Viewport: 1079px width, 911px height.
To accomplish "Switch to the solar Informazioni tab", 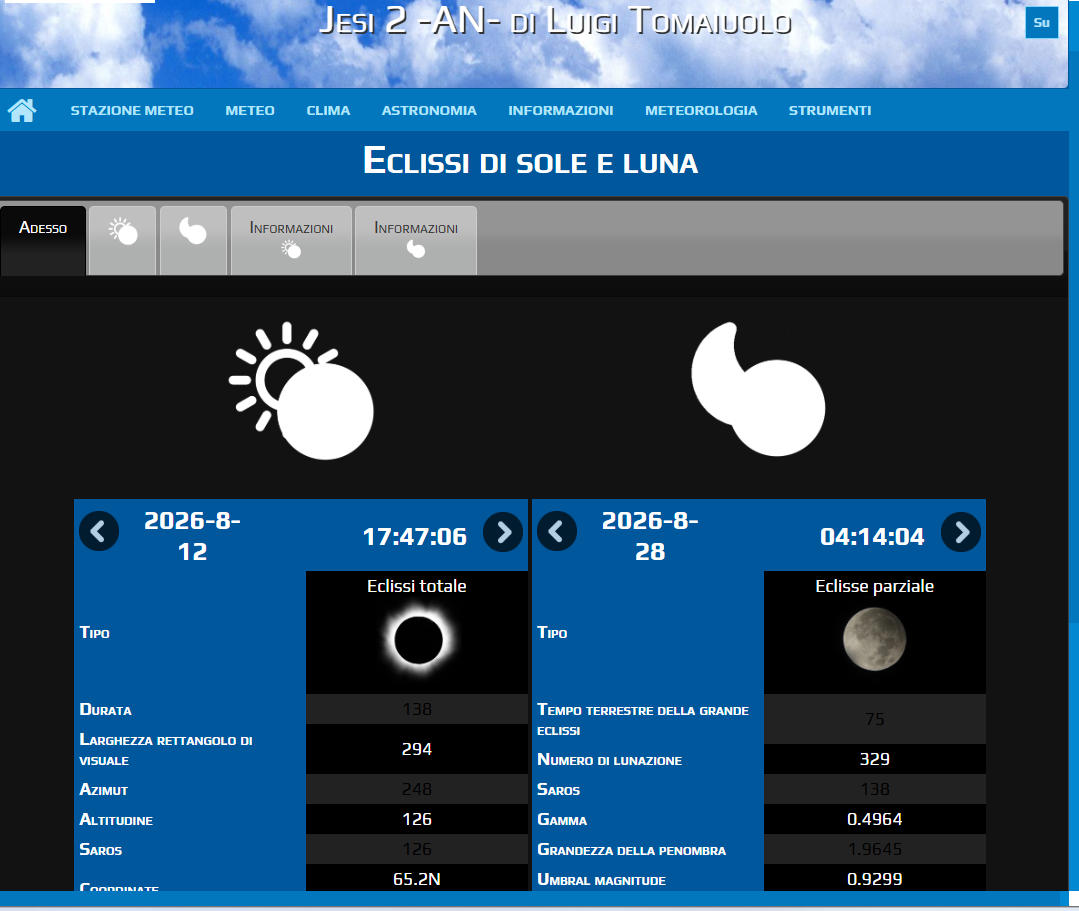I will 291,240.
